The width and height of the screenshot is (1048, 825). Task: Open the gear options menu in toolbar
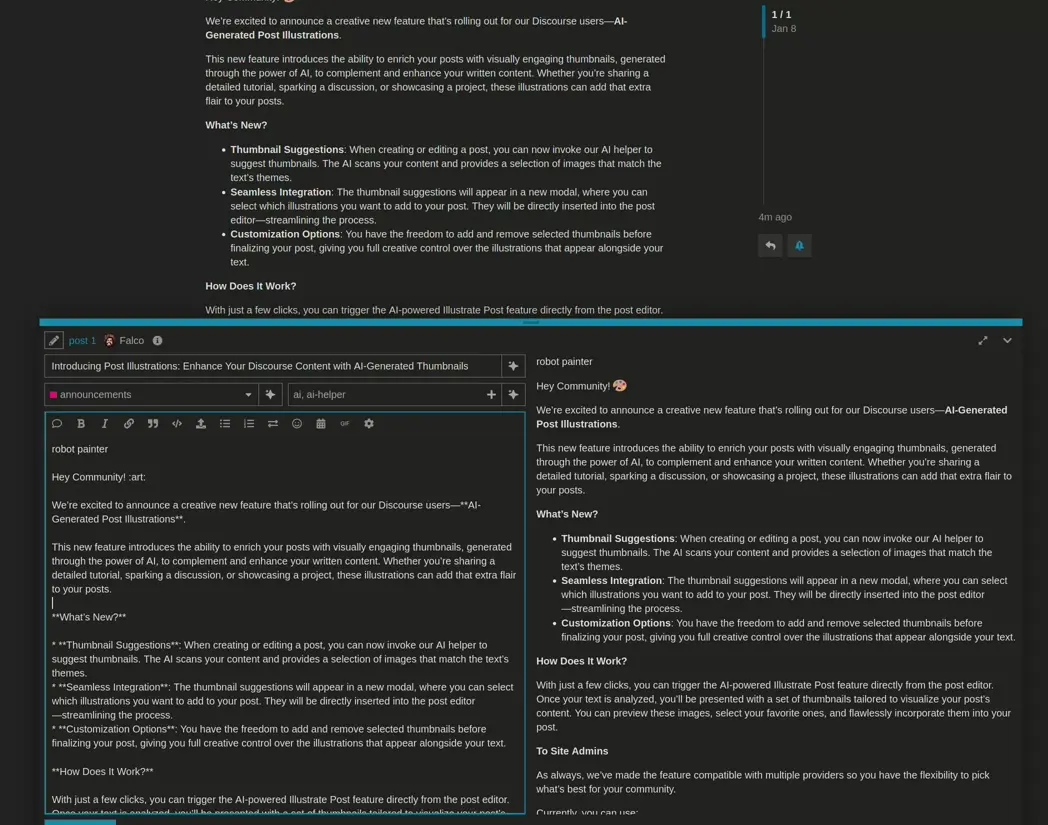369,423
